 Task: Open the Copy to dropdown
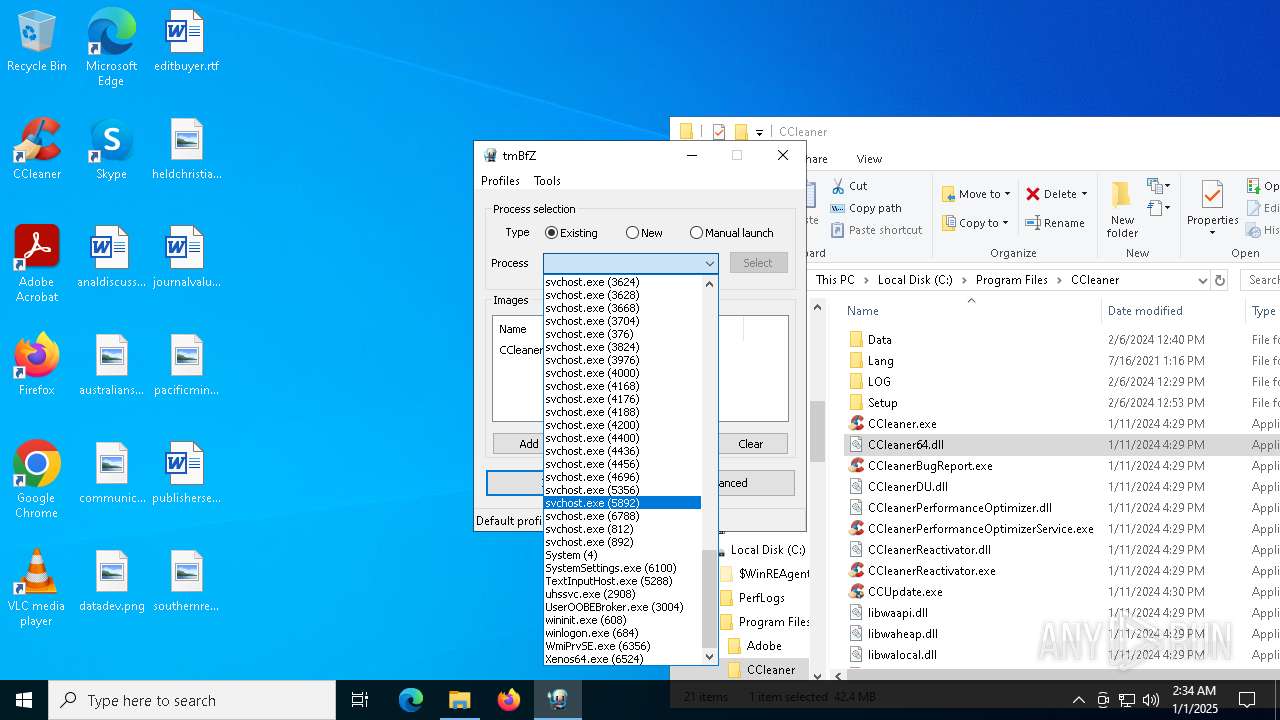1004,223
